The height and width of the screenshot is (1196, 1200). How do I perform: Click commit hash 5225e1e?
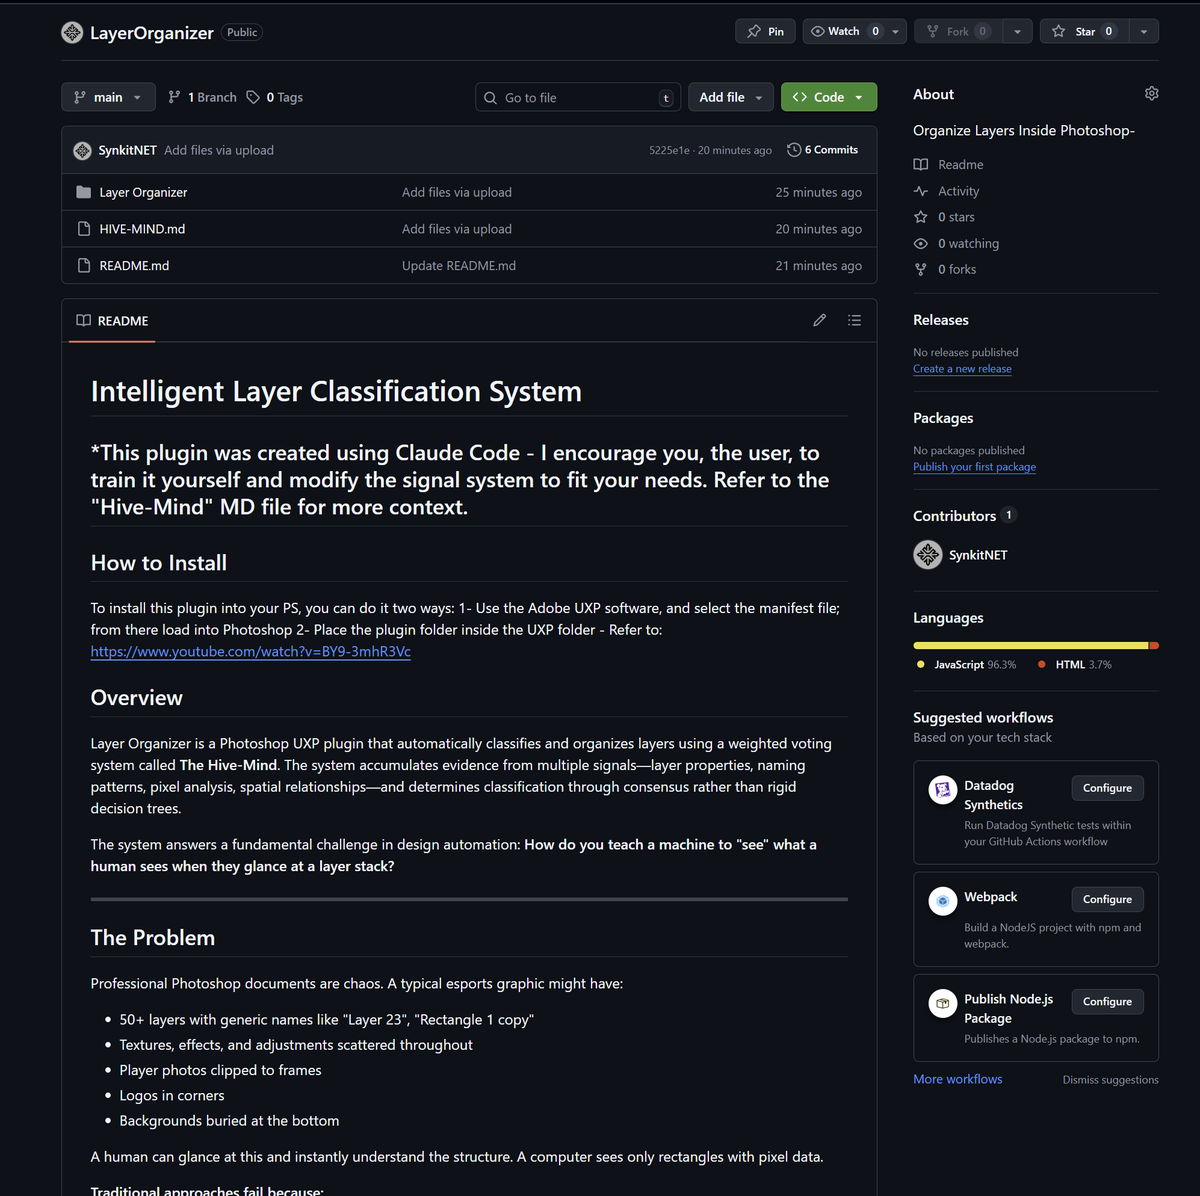(x=669, y=150)
